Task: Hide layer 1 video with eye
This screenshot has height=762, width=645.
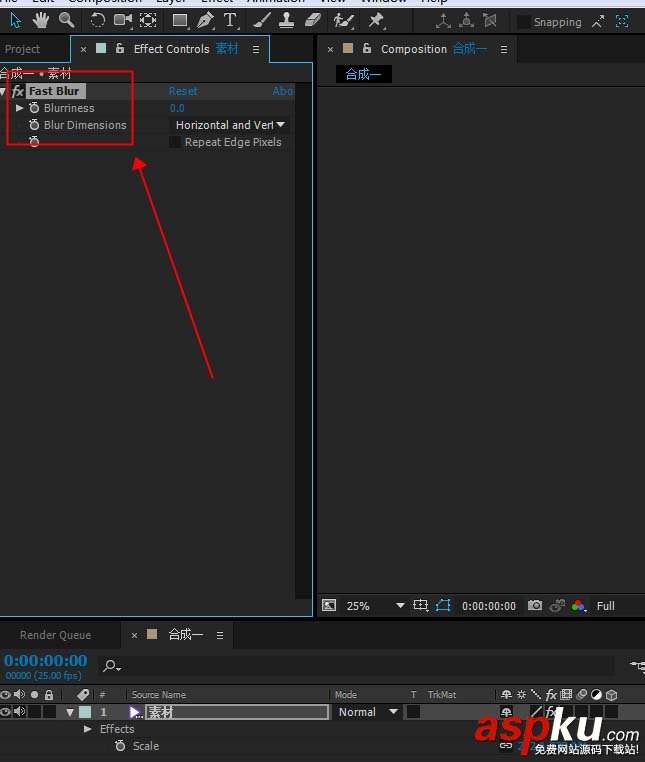Action: (5, 712)
